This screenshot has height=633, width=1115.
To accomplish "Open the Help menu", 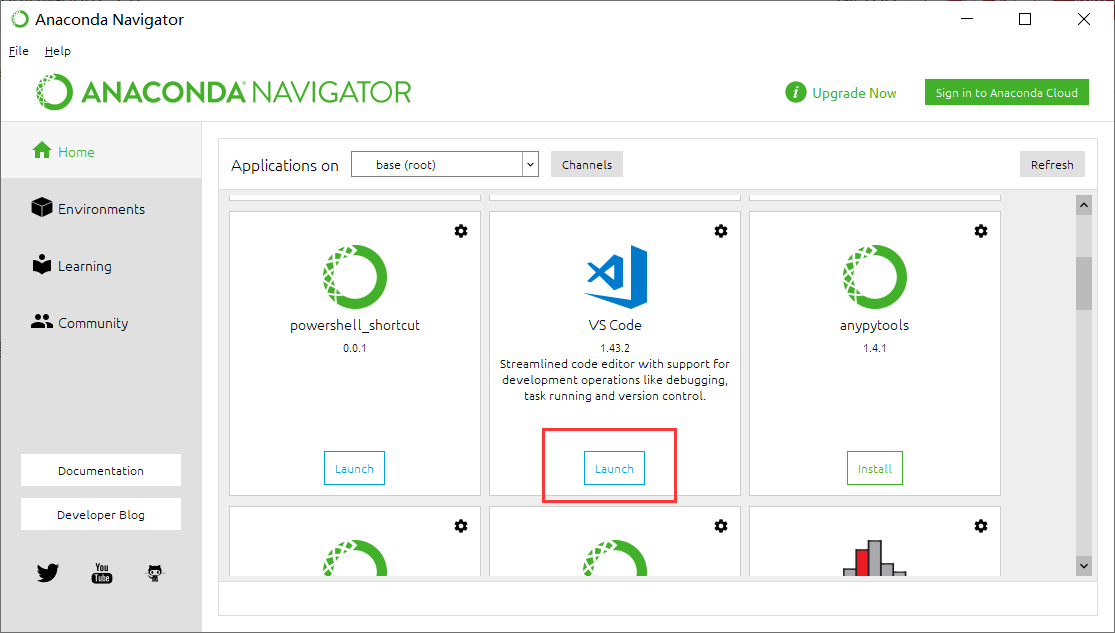I will click(x=57, y=50).
